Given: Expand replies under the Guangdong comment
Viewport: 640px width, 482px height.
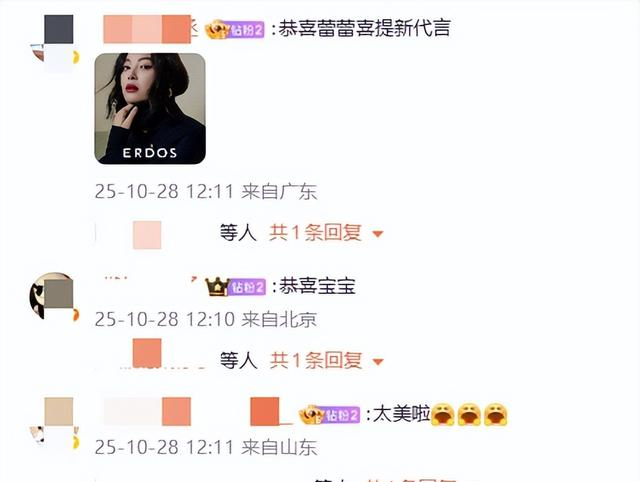Looking at the screenshot, I should tap(316, 233).
